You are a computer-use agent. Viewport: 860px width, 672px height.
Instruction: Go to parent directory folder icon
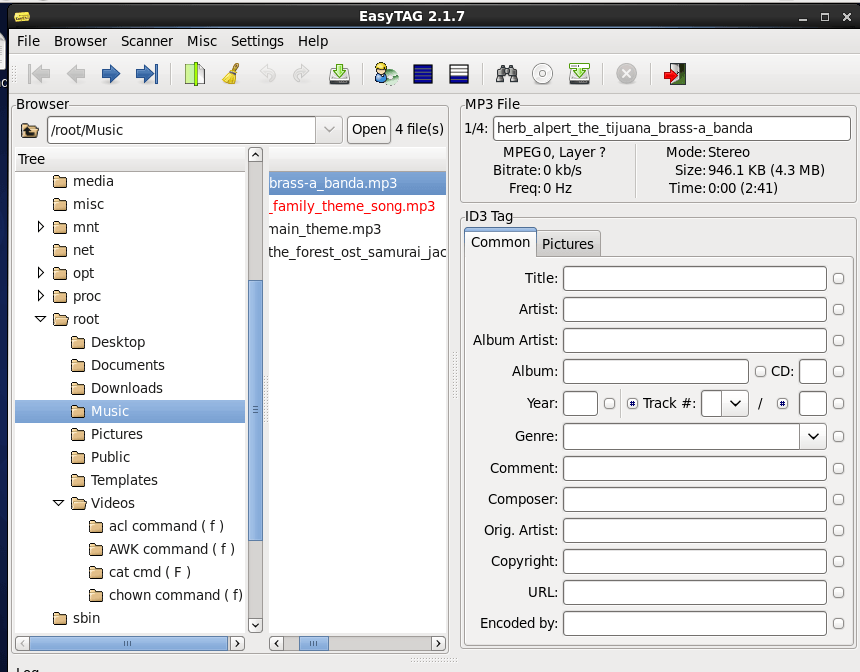pyautogui.click(x=30, y=131)
